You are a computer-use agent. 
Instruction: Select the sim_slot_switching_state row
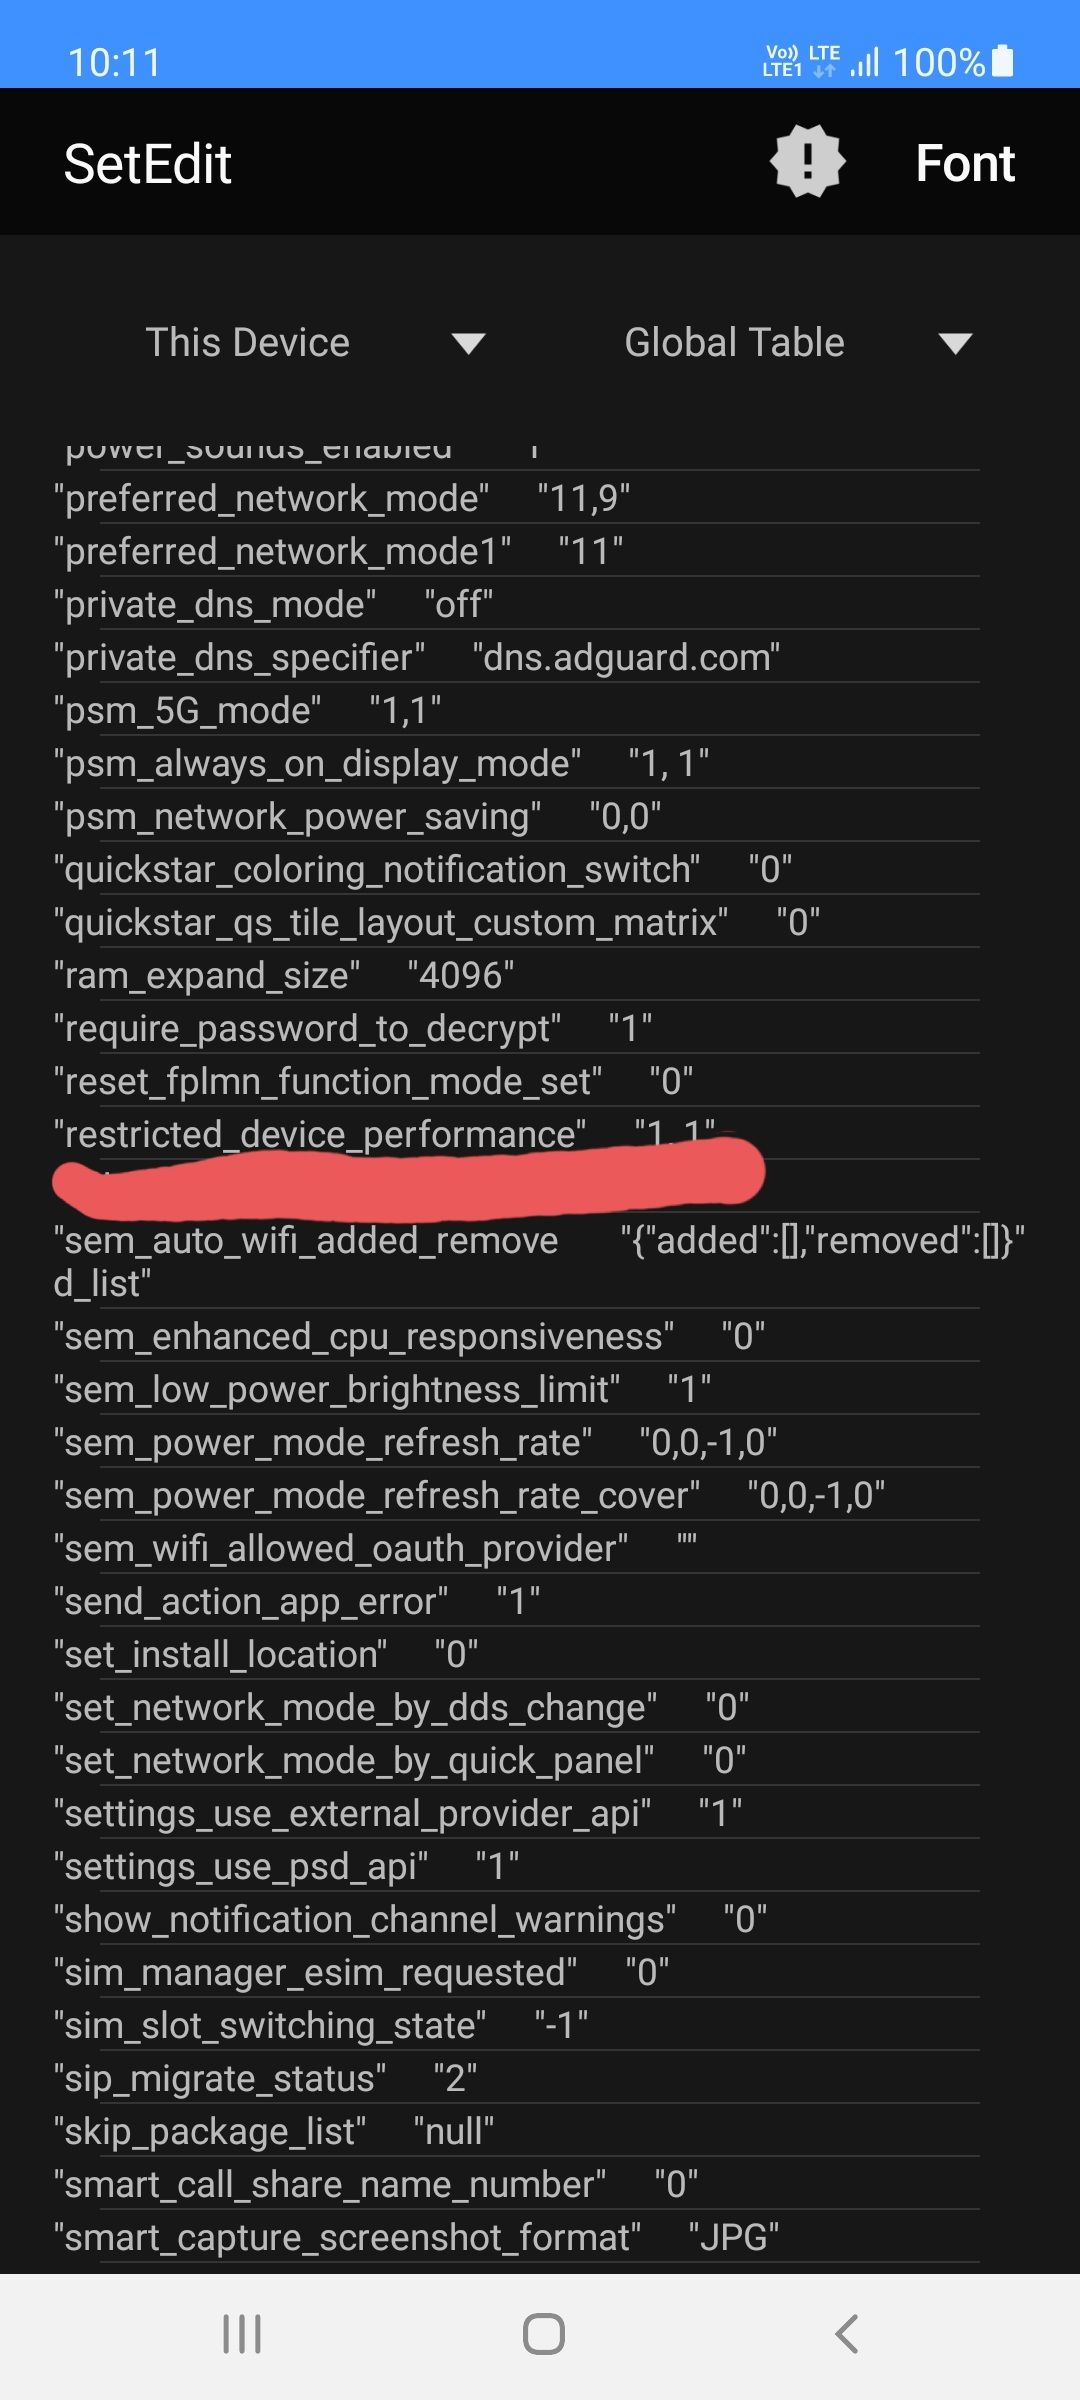(x=320, y=2025)
